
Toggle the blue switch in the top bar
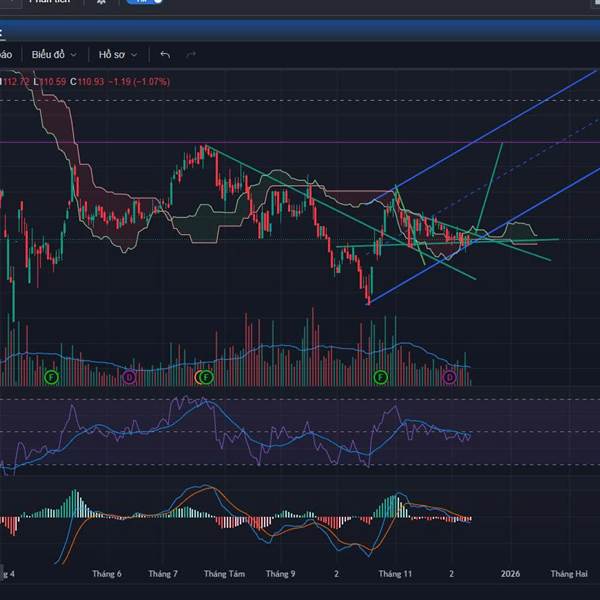pyautogui.click(x=143, y=3)
